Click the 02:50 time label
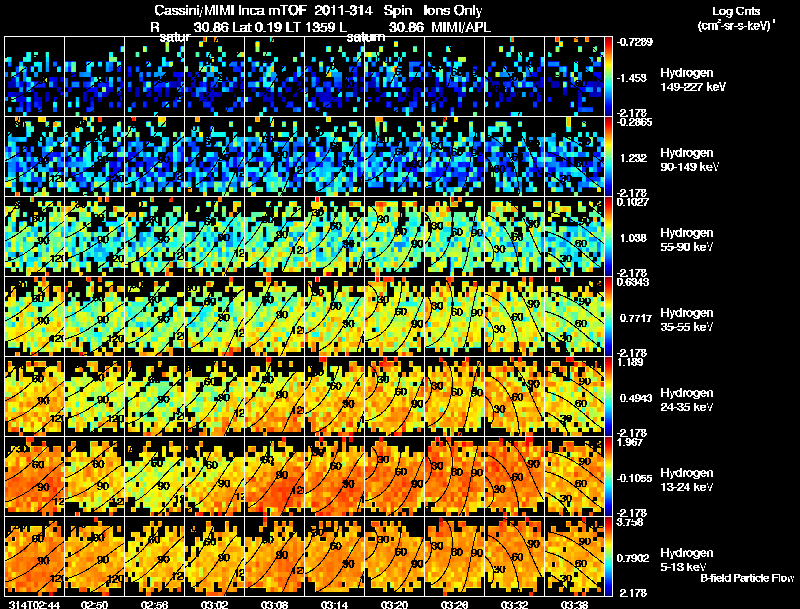The width and height of the screenshot is (800, 609). pos(94,604)
